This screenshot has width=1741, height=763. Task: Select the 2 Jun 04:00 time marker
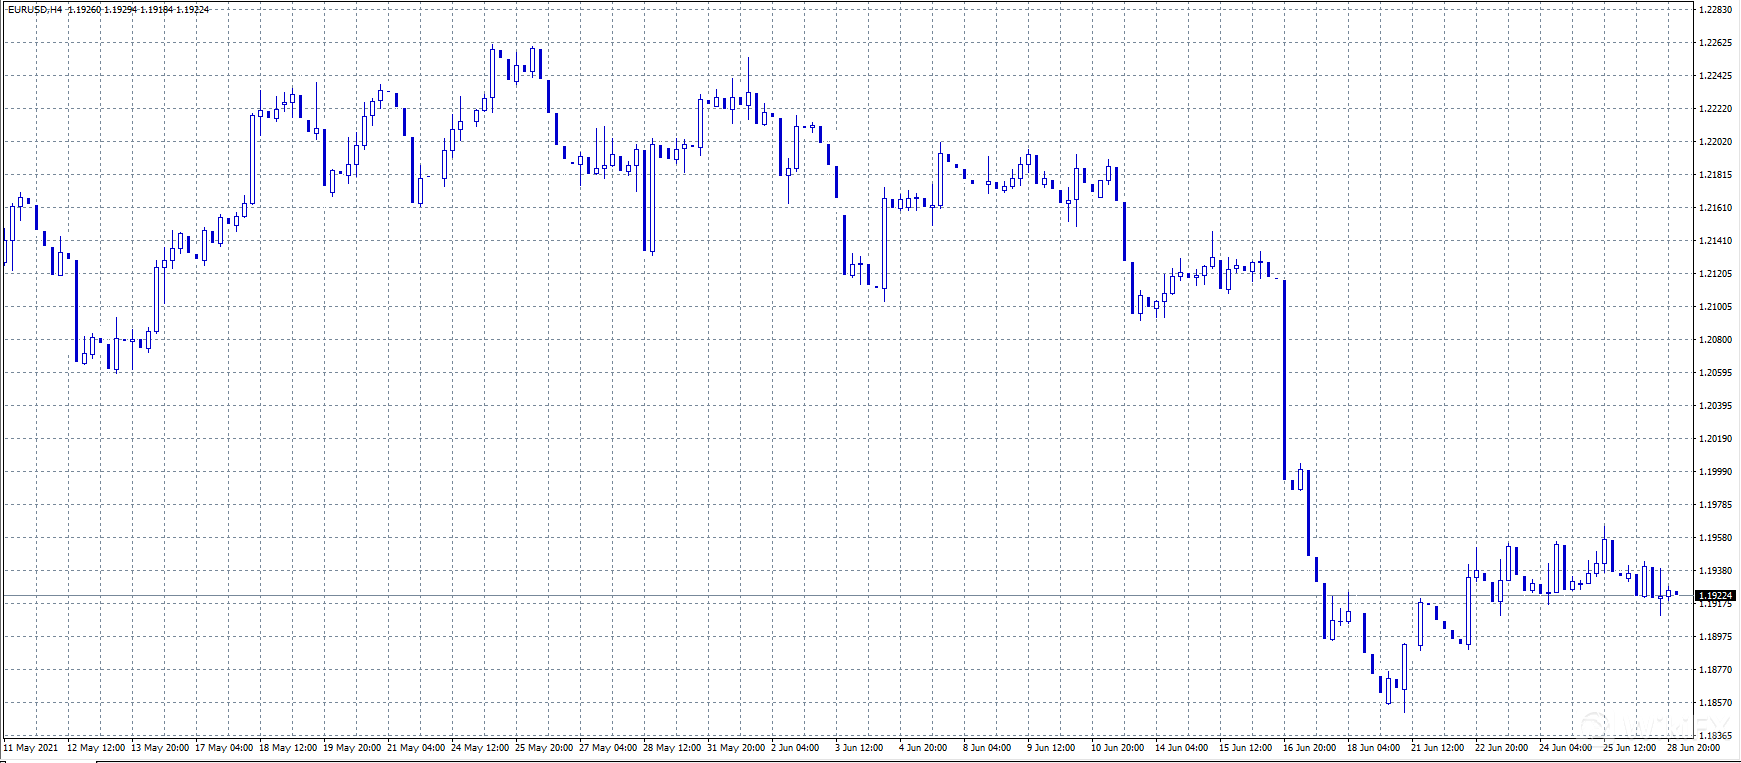click(x=795, y=748)
